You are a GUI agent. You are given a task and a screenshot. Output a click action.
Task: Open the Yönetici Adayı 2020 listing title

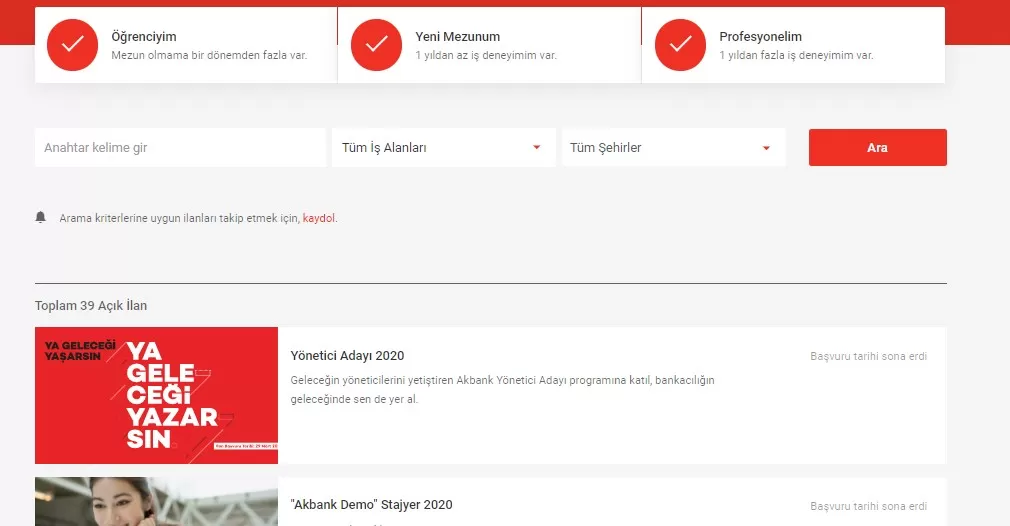click(x=347, y=356)
